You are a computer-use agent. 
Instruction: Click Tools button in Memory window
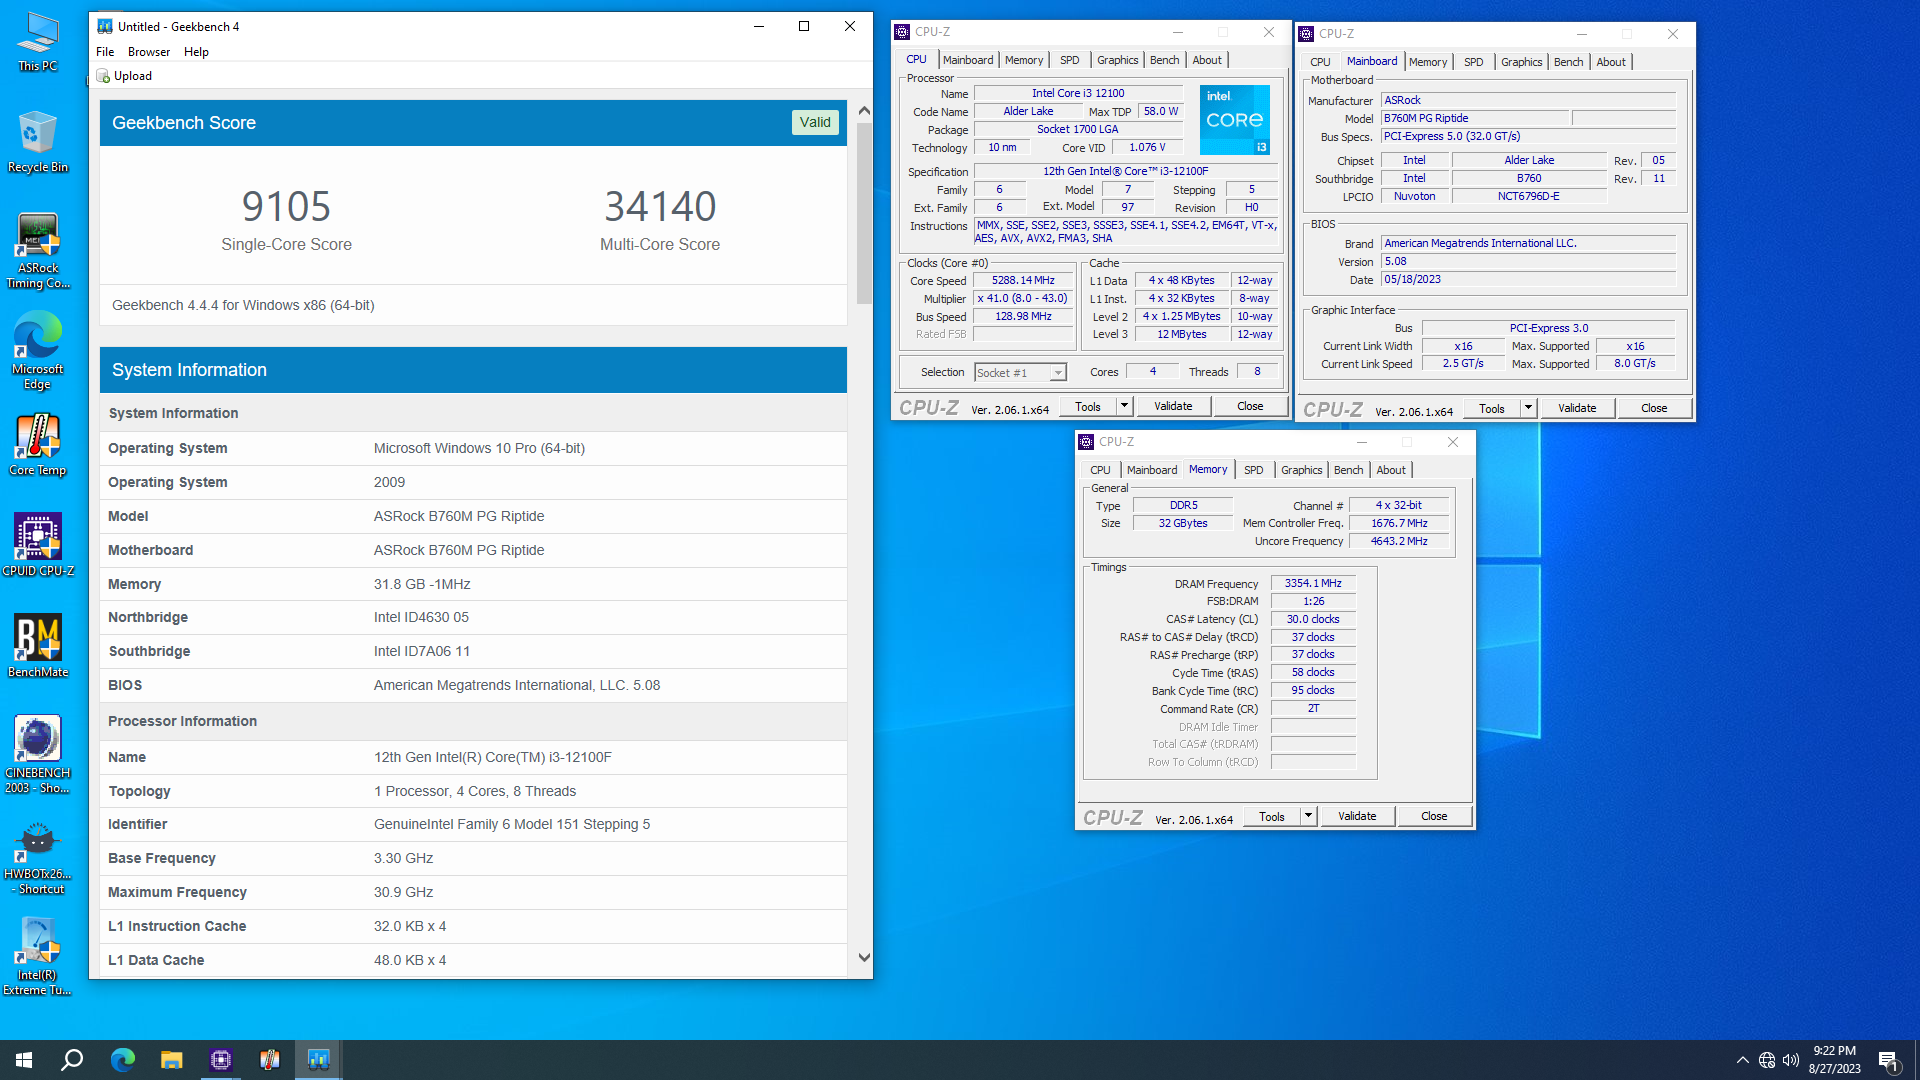(x=1272, y=816)
